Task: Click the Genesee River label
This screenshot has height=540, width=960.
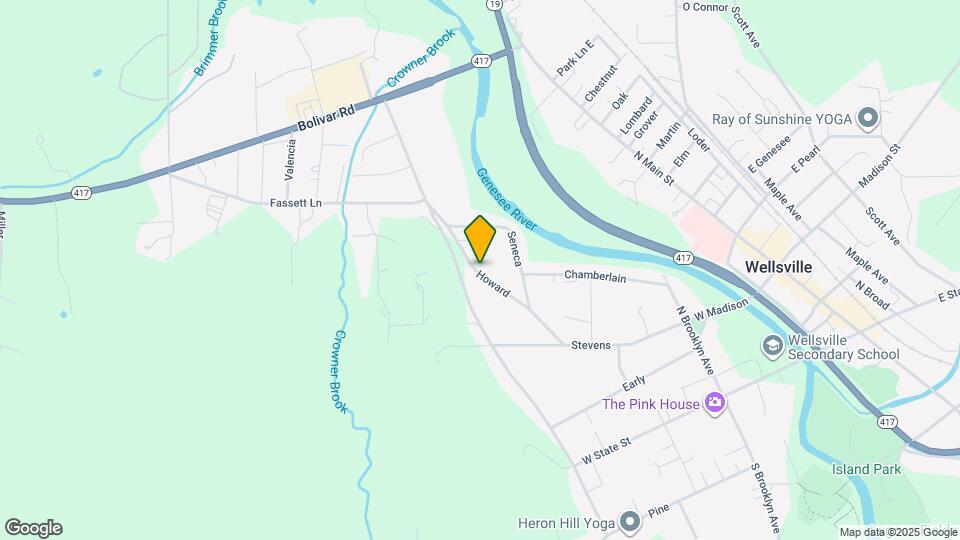Action: 506,200
